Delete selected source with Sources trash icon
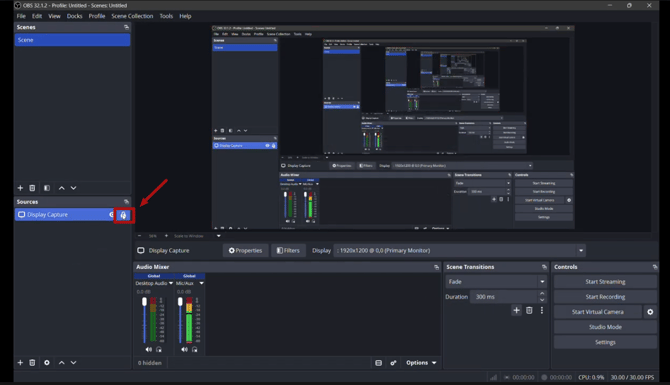This screenshot has width=670, height=385. (32, 363)
